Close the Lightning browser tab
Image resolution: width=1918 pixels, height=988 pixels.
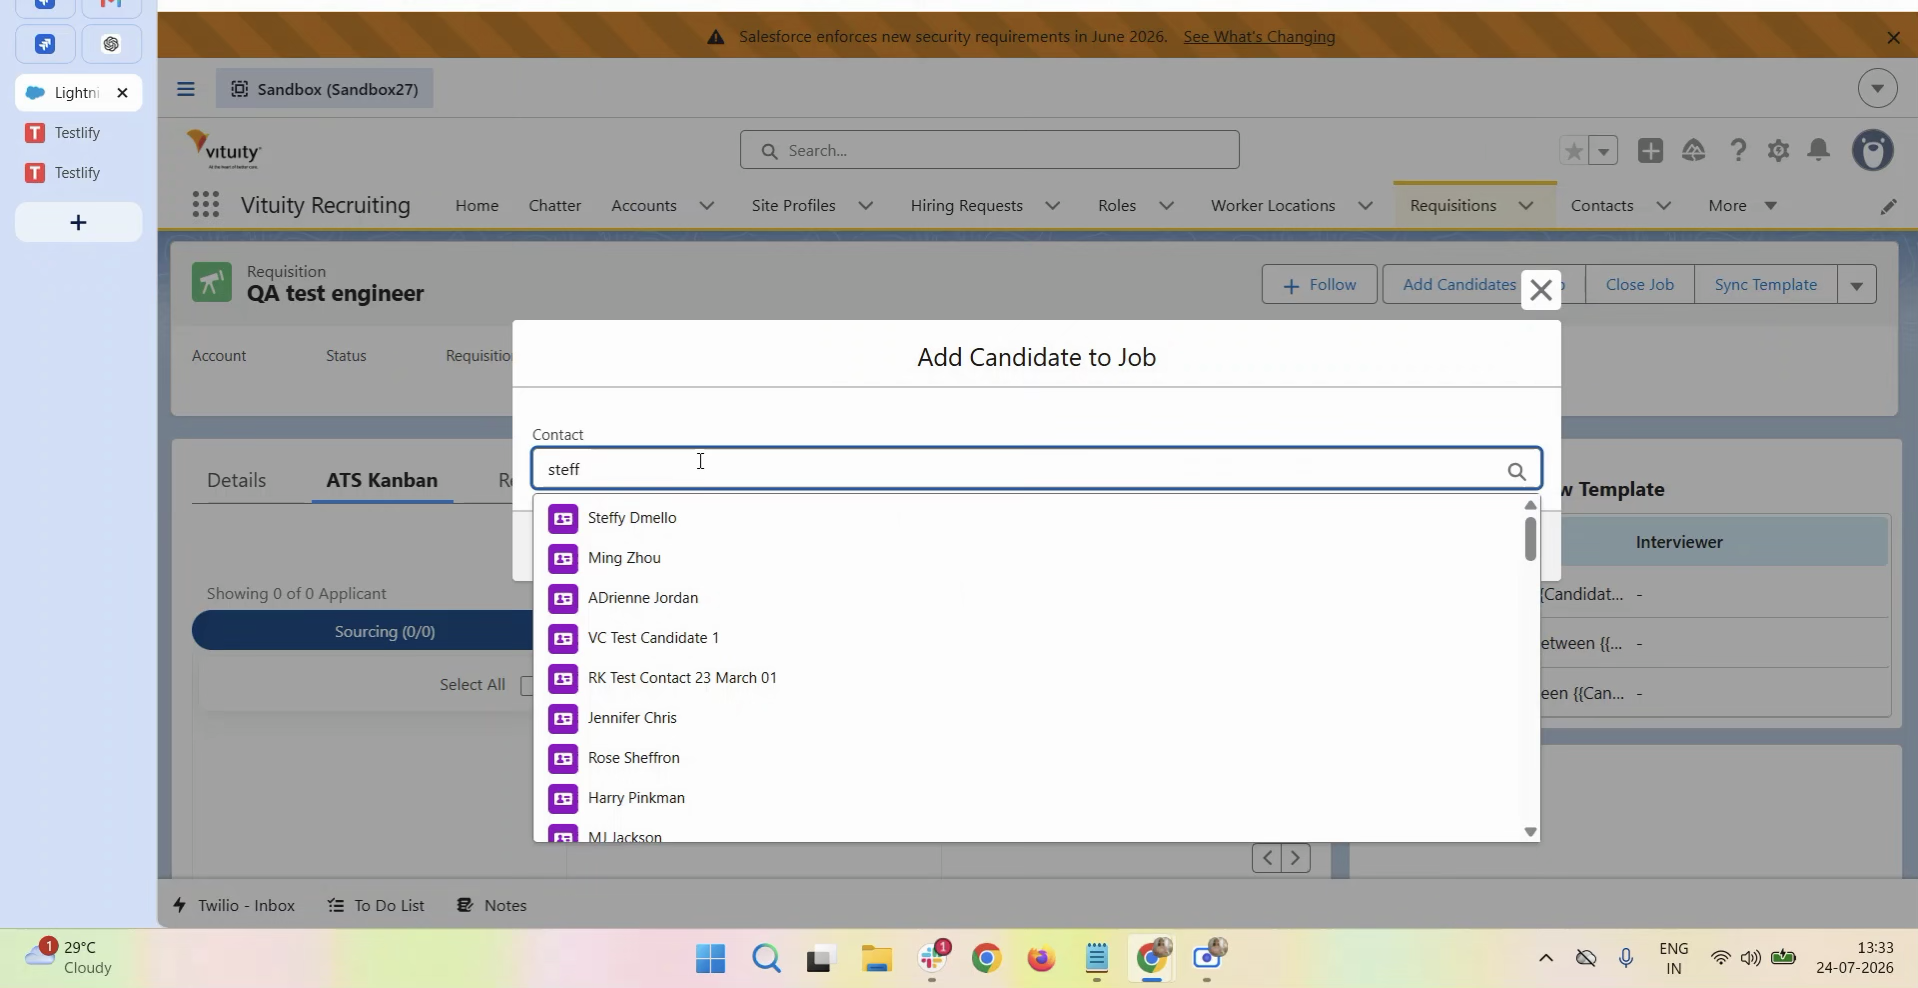[122, 93]
